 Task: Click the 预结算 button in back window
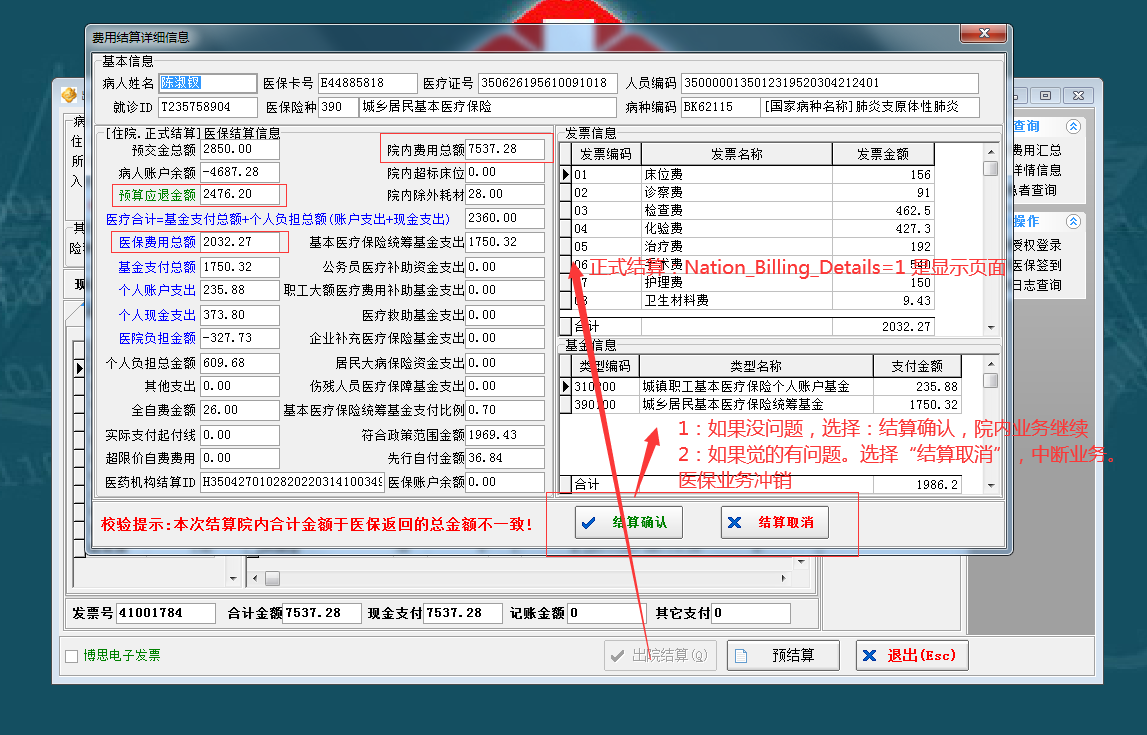pos(783,655)
